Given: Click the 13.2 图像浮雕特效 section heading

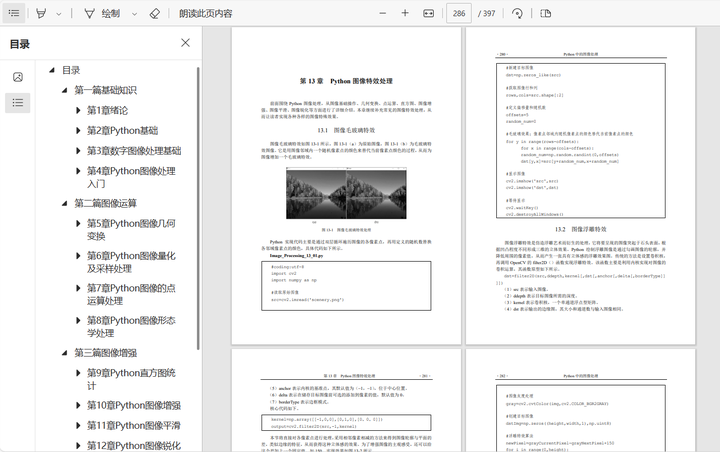Looking at the screenshot, I should 581,229.
